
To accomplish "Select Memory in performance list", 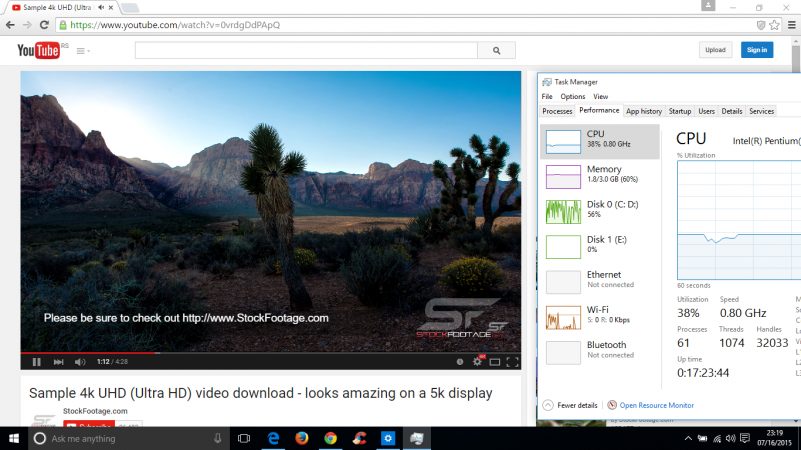I will point(600,177).
